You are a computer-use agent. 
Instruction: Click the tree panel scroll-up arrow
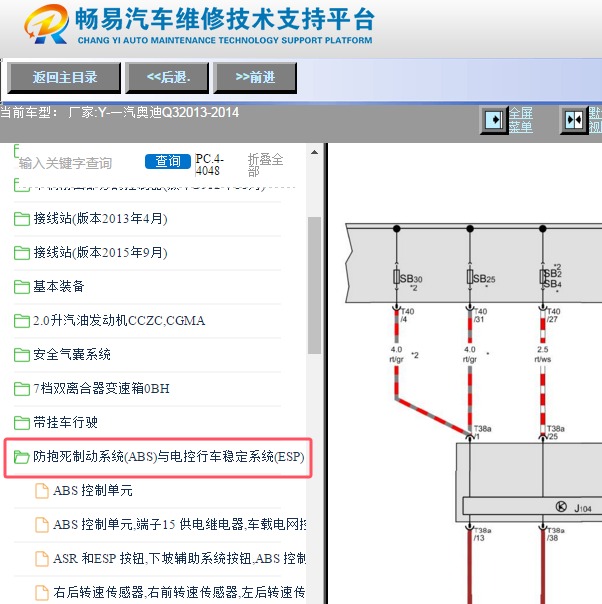pyautogui.click(x=314, y=153)
